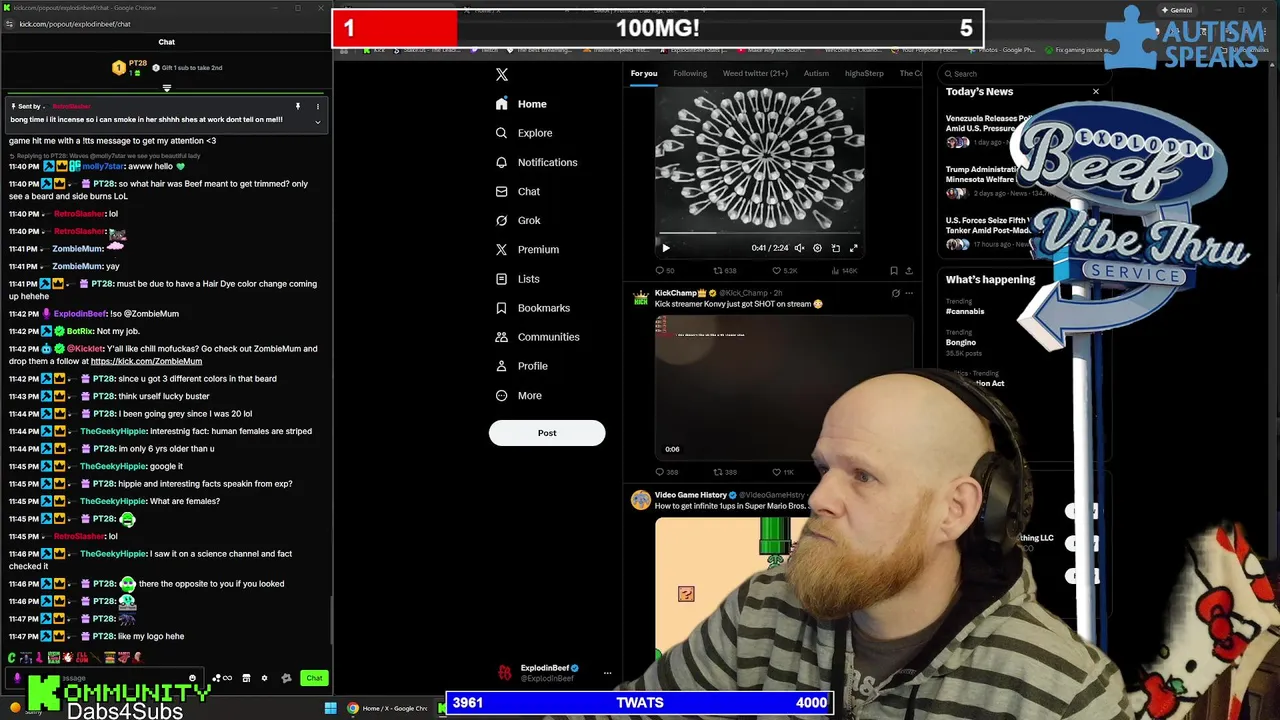Switch to the For you tab

click(x=644, y=73)
